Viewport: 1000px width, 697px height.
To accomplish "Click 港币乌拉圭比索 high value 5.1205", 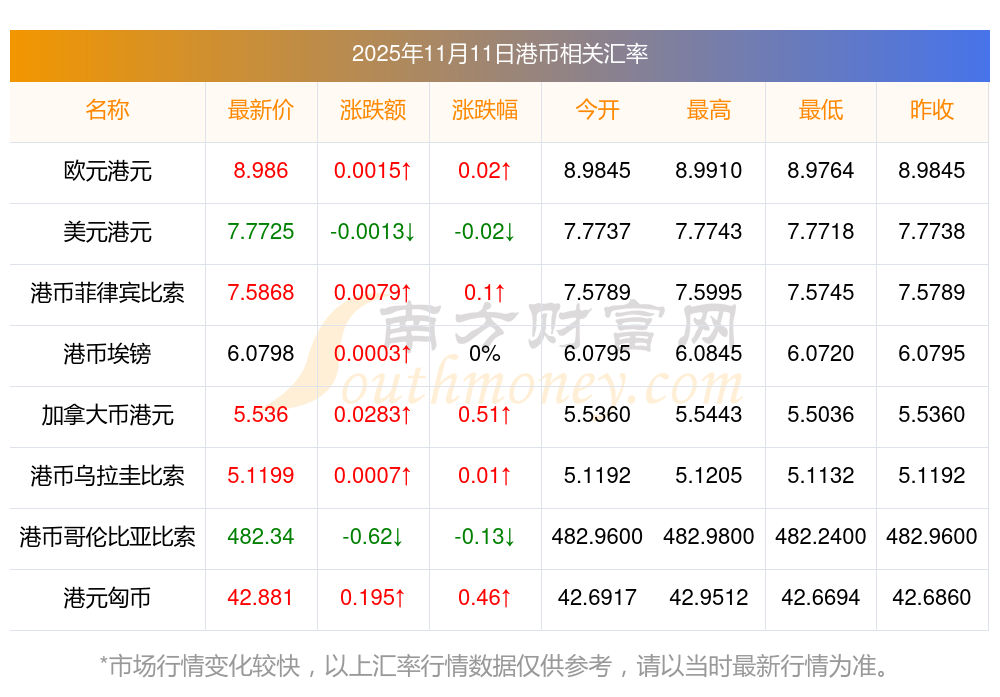I will 709,476.
